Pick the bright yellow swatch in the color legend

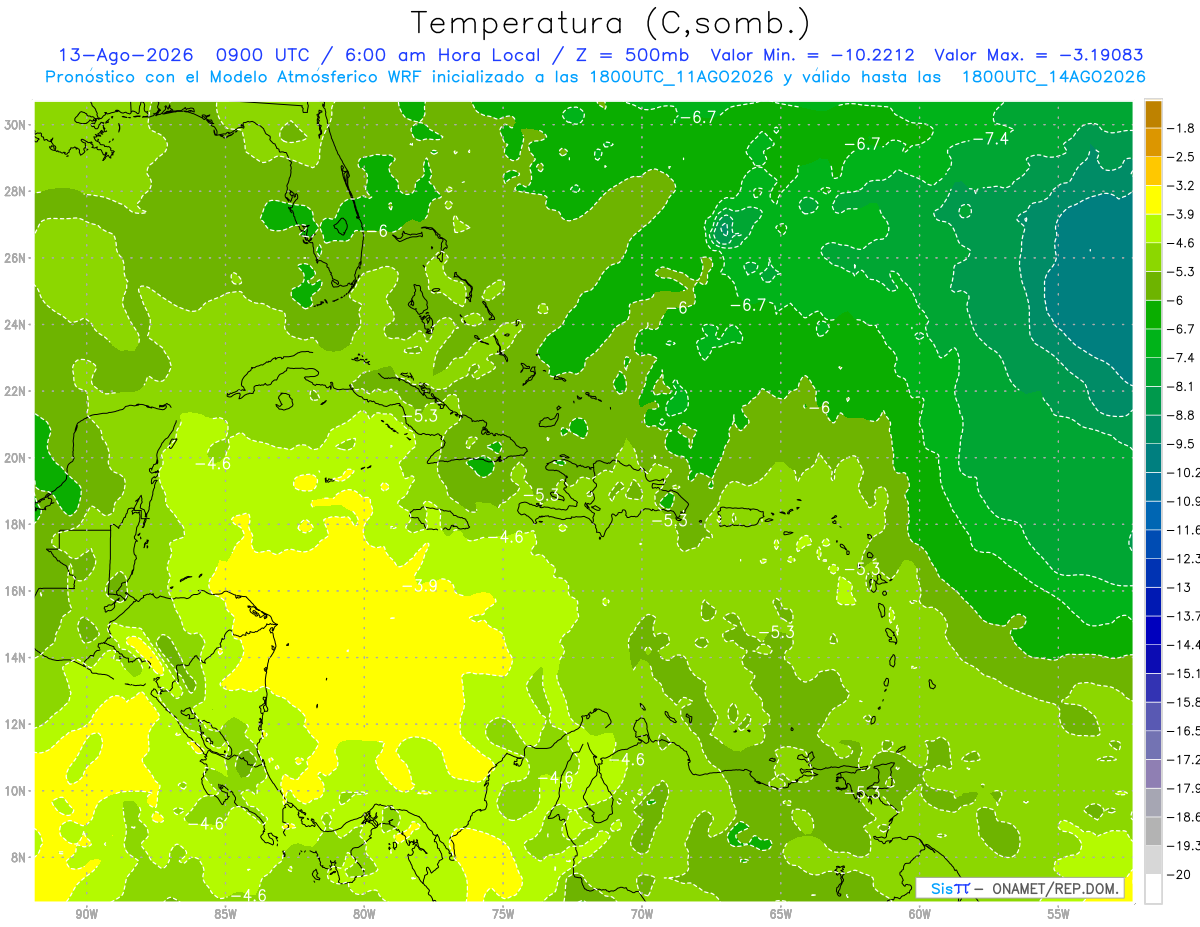[1153, 200]
